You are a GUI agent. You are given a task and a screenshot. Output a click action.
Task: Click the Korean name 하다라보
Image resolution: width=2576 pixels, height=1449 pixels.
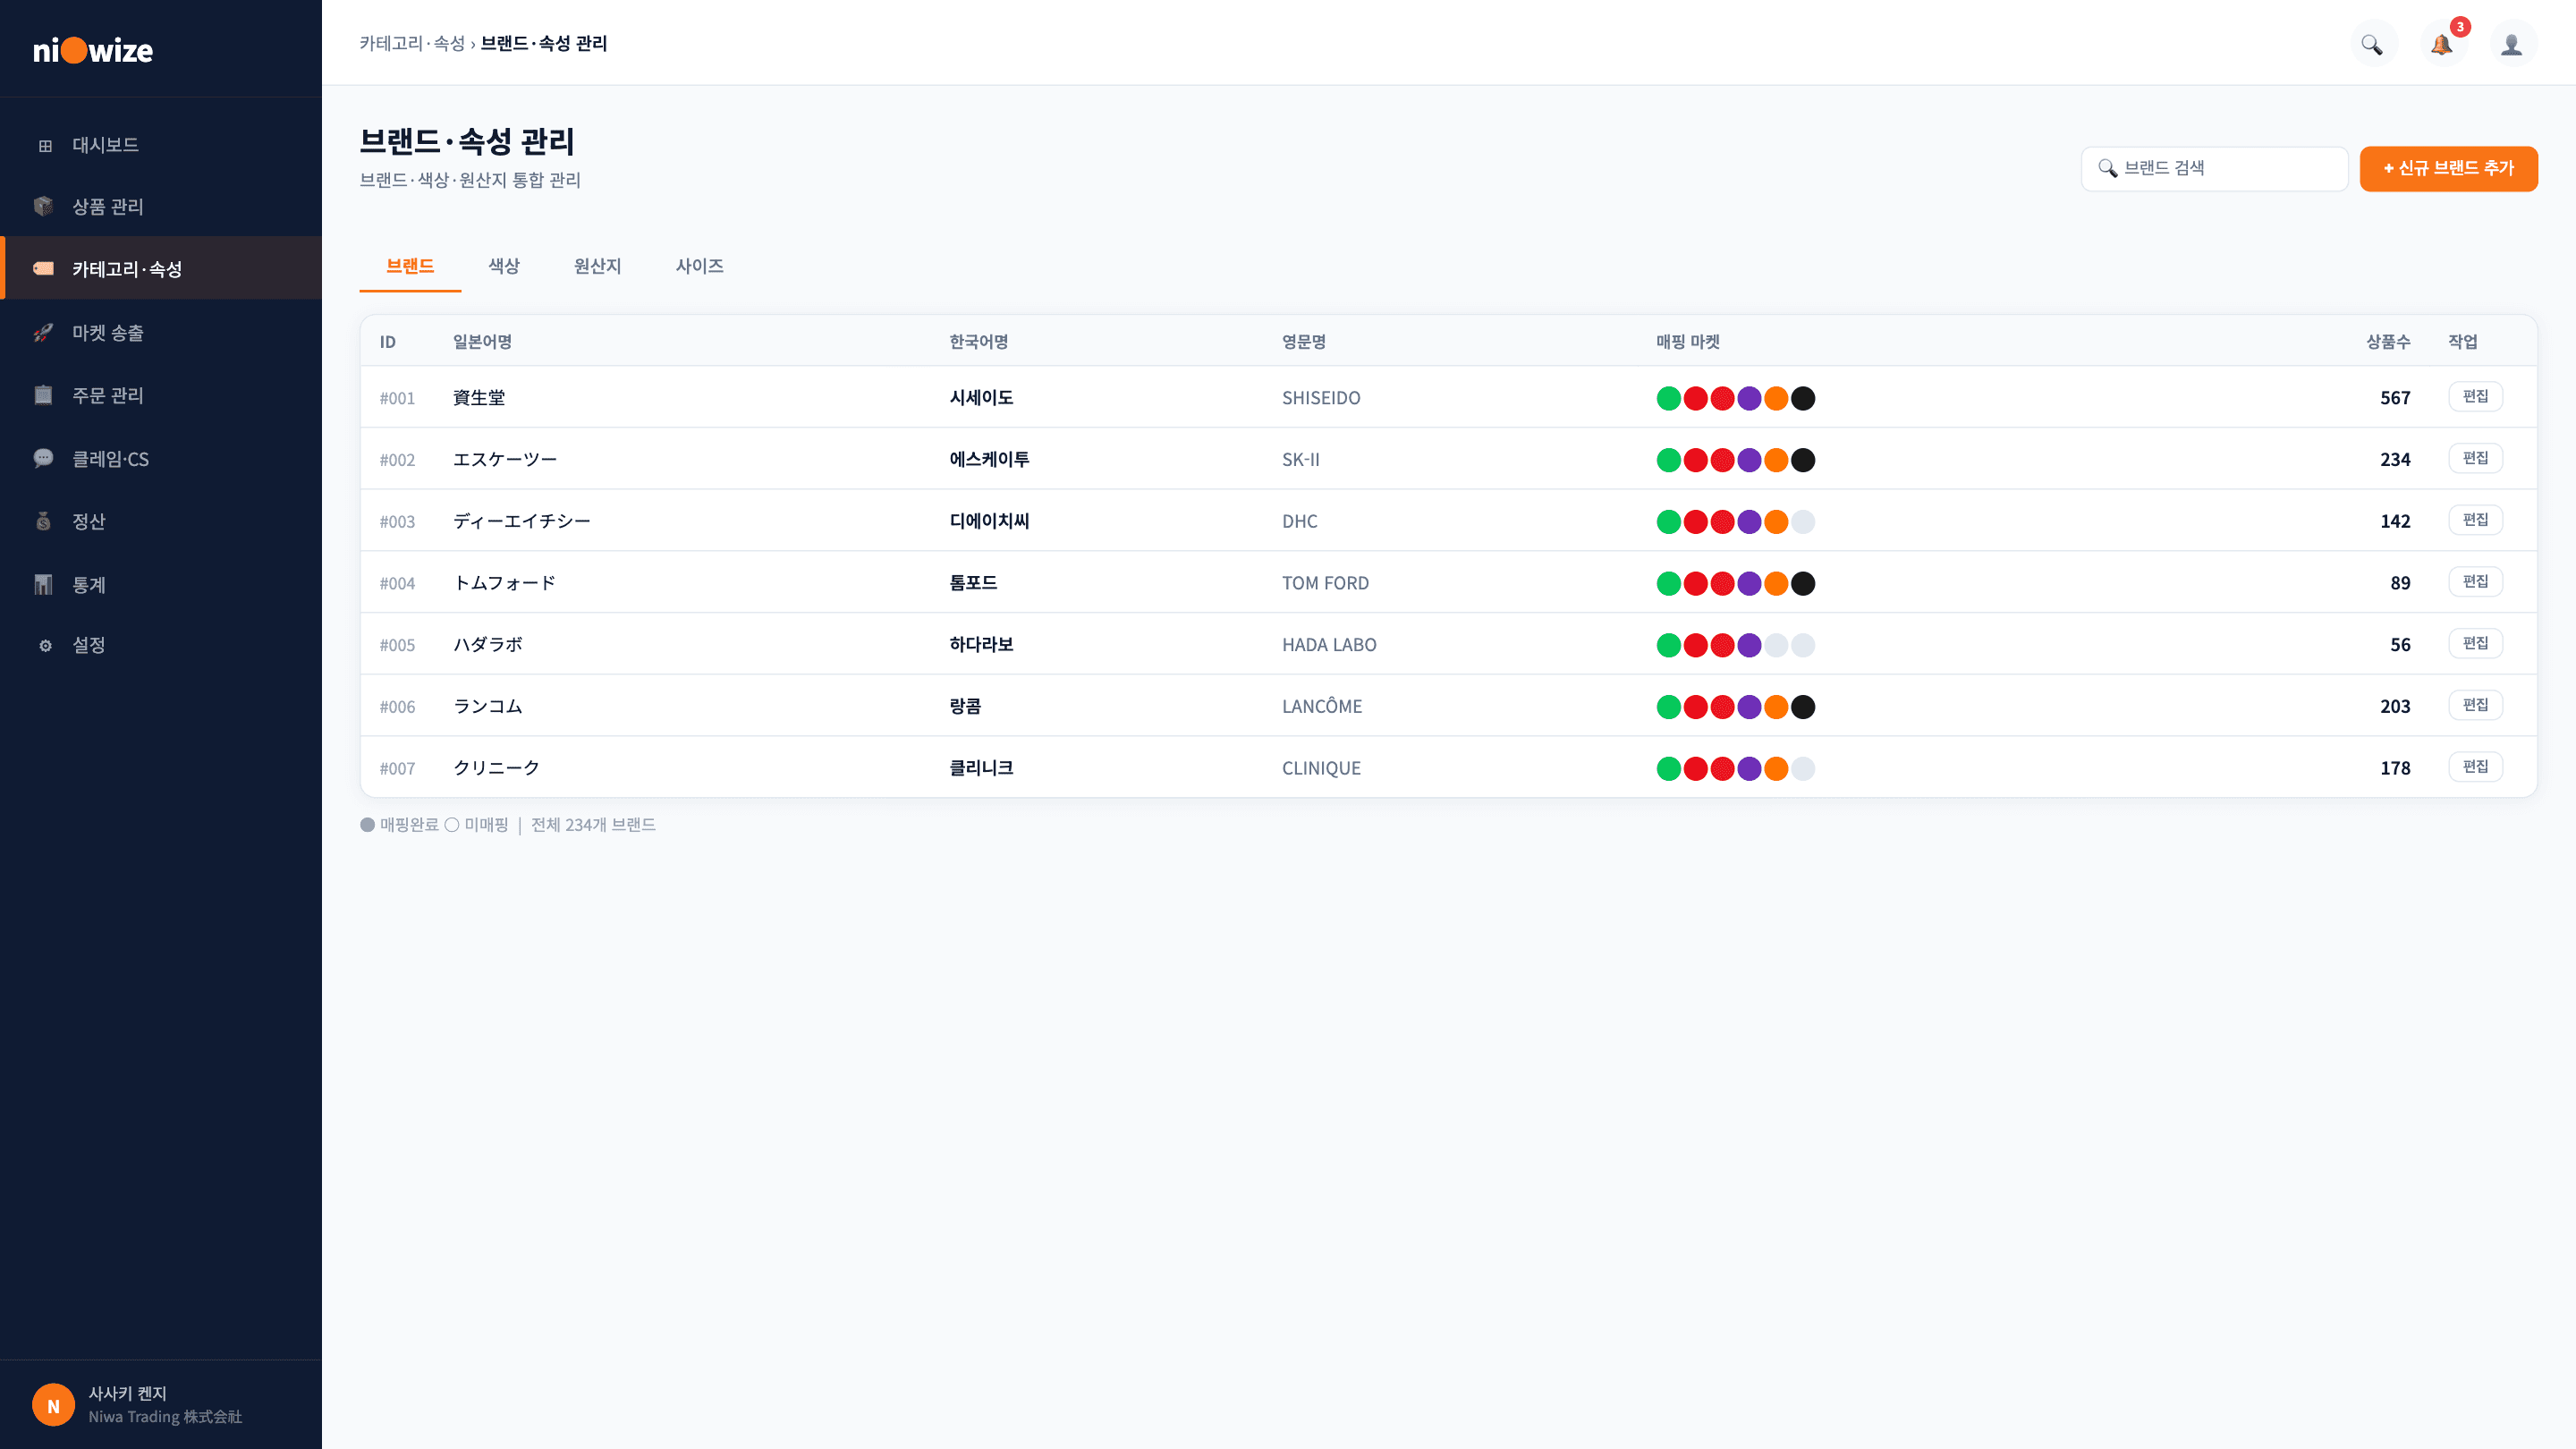pyautogui.click(x=981, y=645)
